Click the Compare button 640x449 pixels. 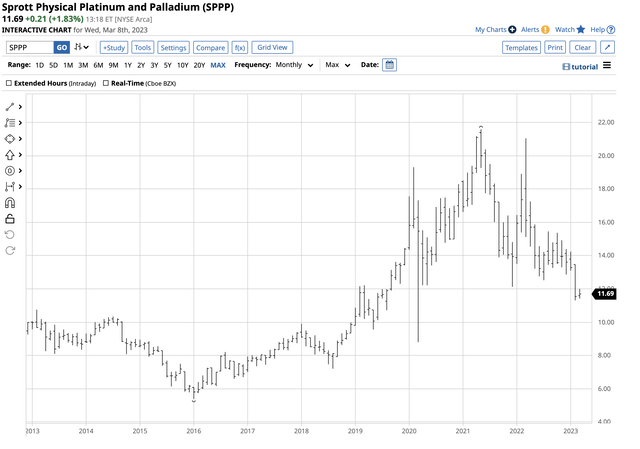point(210,47)
